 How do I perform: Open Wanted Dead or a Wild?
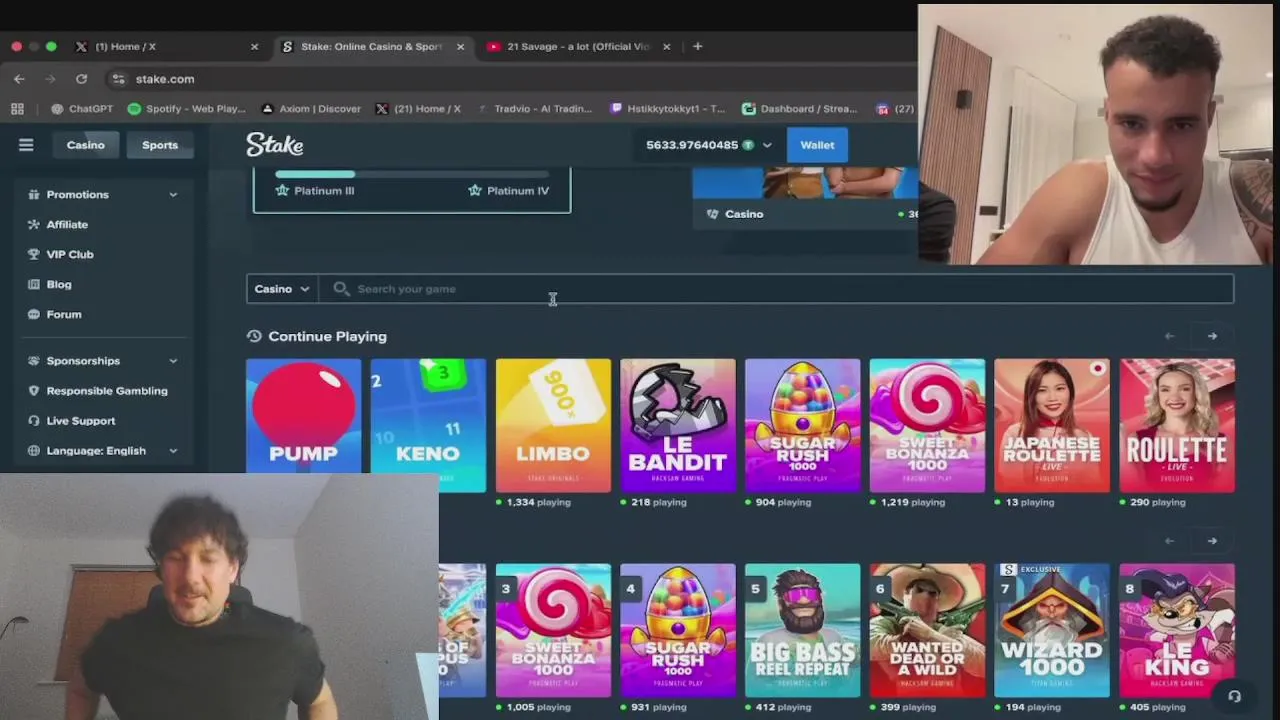(927, 631)
